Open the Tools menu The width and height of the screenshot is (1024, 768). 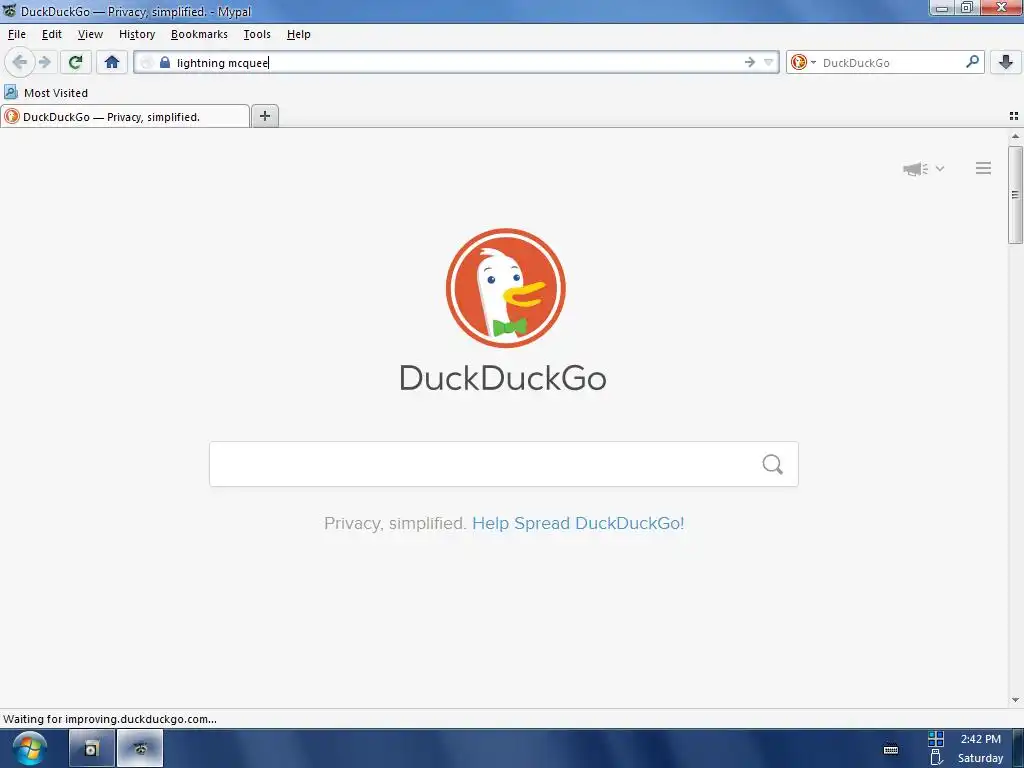pos(257,34)
